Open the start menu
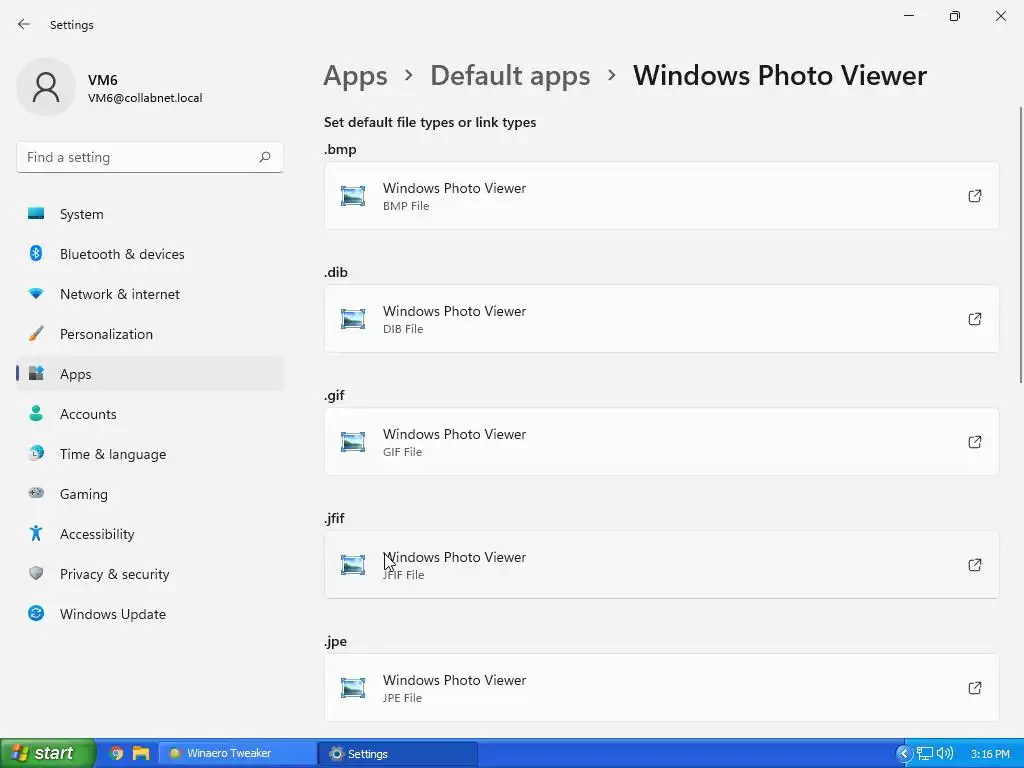Viewport: 1024px width, 768px height. 47,753
